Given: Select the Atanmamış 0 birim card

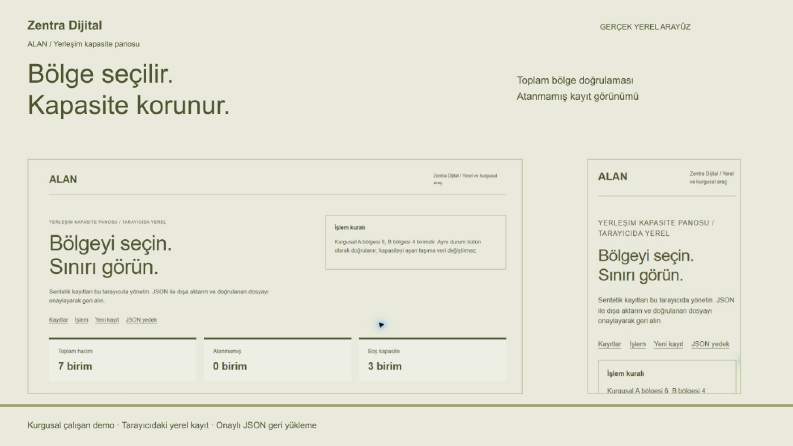Looking at the screenshot, I should pyautogui.click(x=277, y=359).
